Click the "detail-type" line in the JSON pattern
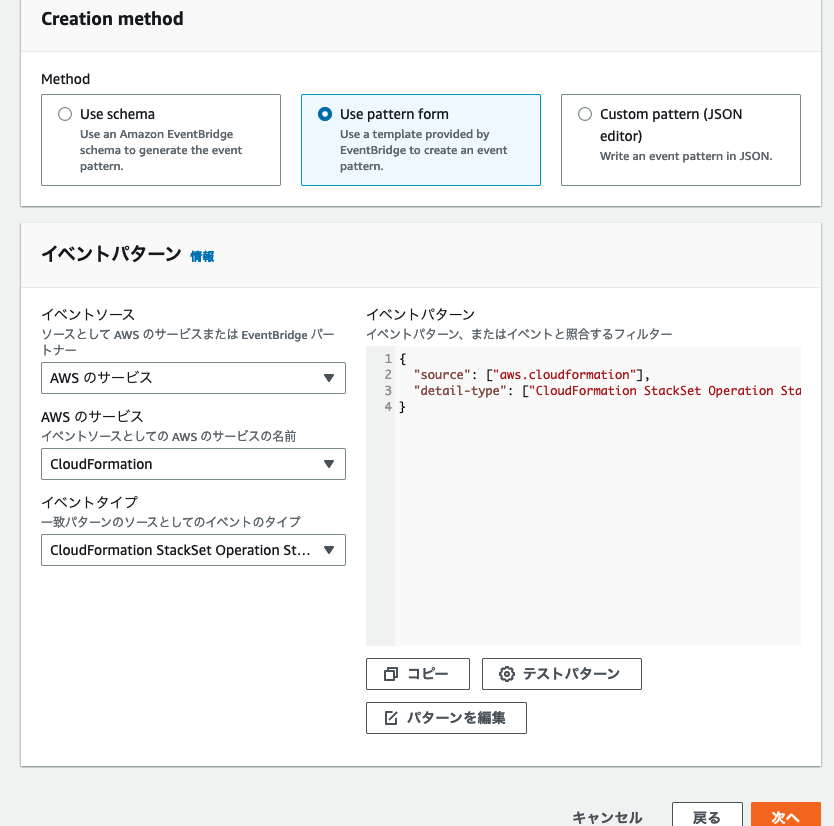Image resolution: width=834 pixels, height=826 pixels. (607, 390)
